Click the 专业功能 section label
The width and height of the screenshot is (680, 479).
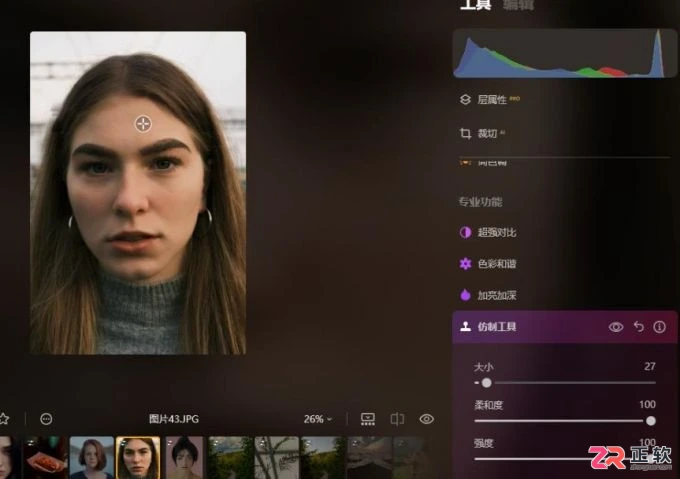point(481,202)
